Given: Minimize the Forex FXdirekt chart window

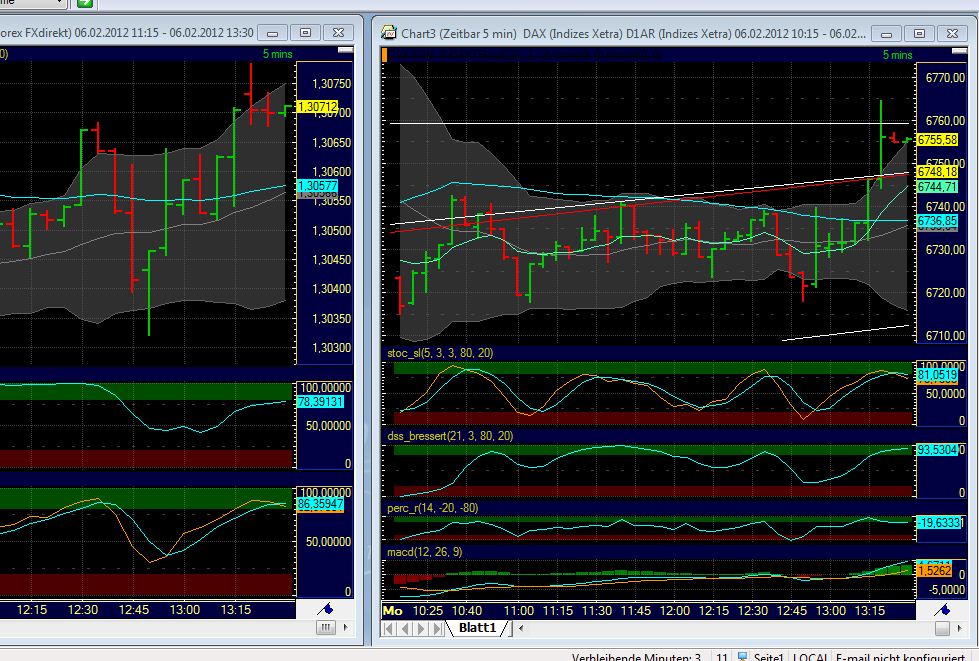Looking at the screenshot, I should [273, 32].
